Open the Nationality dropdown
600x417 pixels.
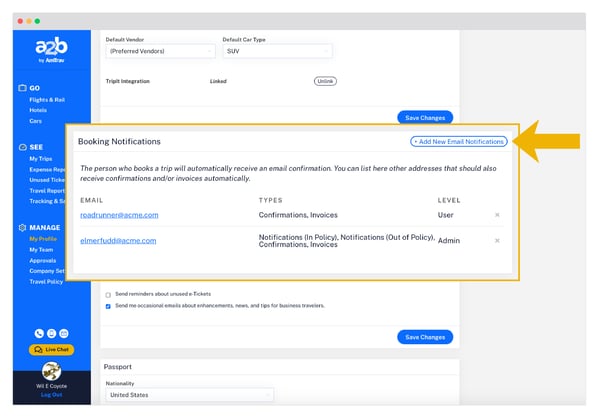coord(188,395)
